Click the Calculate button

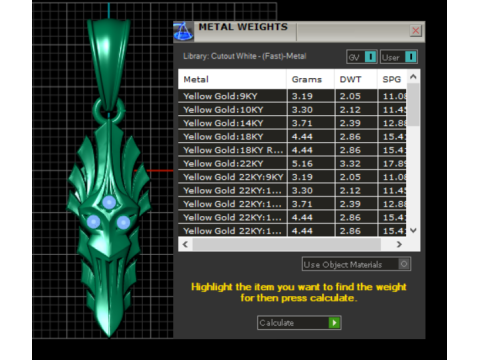(299, 323)
